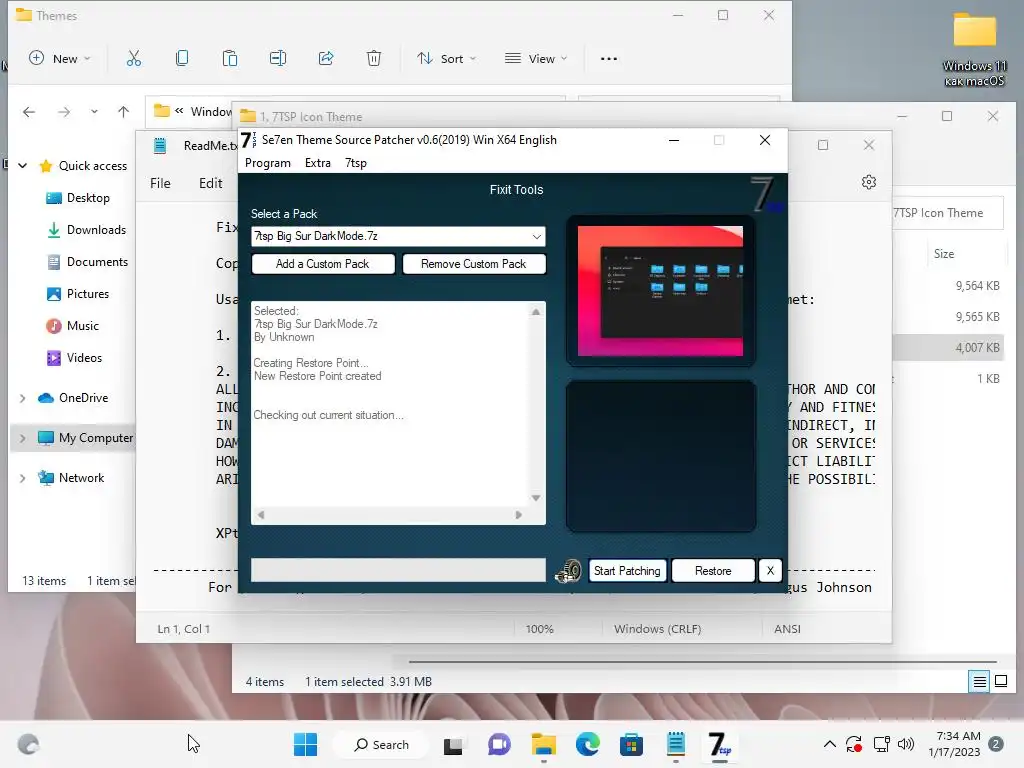Click the Start Patching button
Viewport: 1024px width, 768px height.
[x=627, y=571]
